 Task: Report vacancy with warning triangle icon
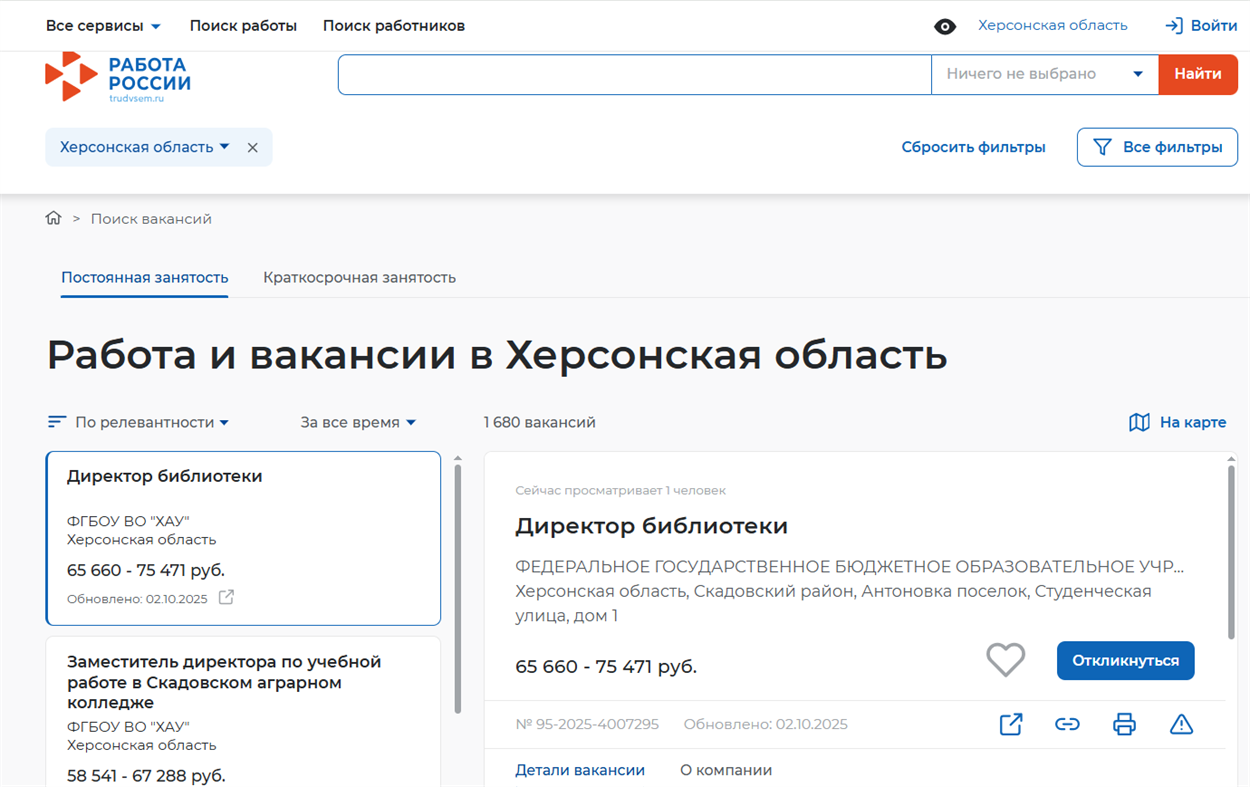point(1181,724)
